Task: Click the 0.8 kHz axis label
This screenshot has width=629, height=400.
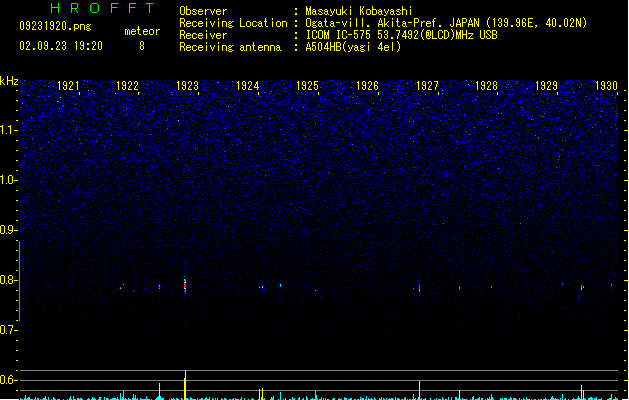Action: 9,280
